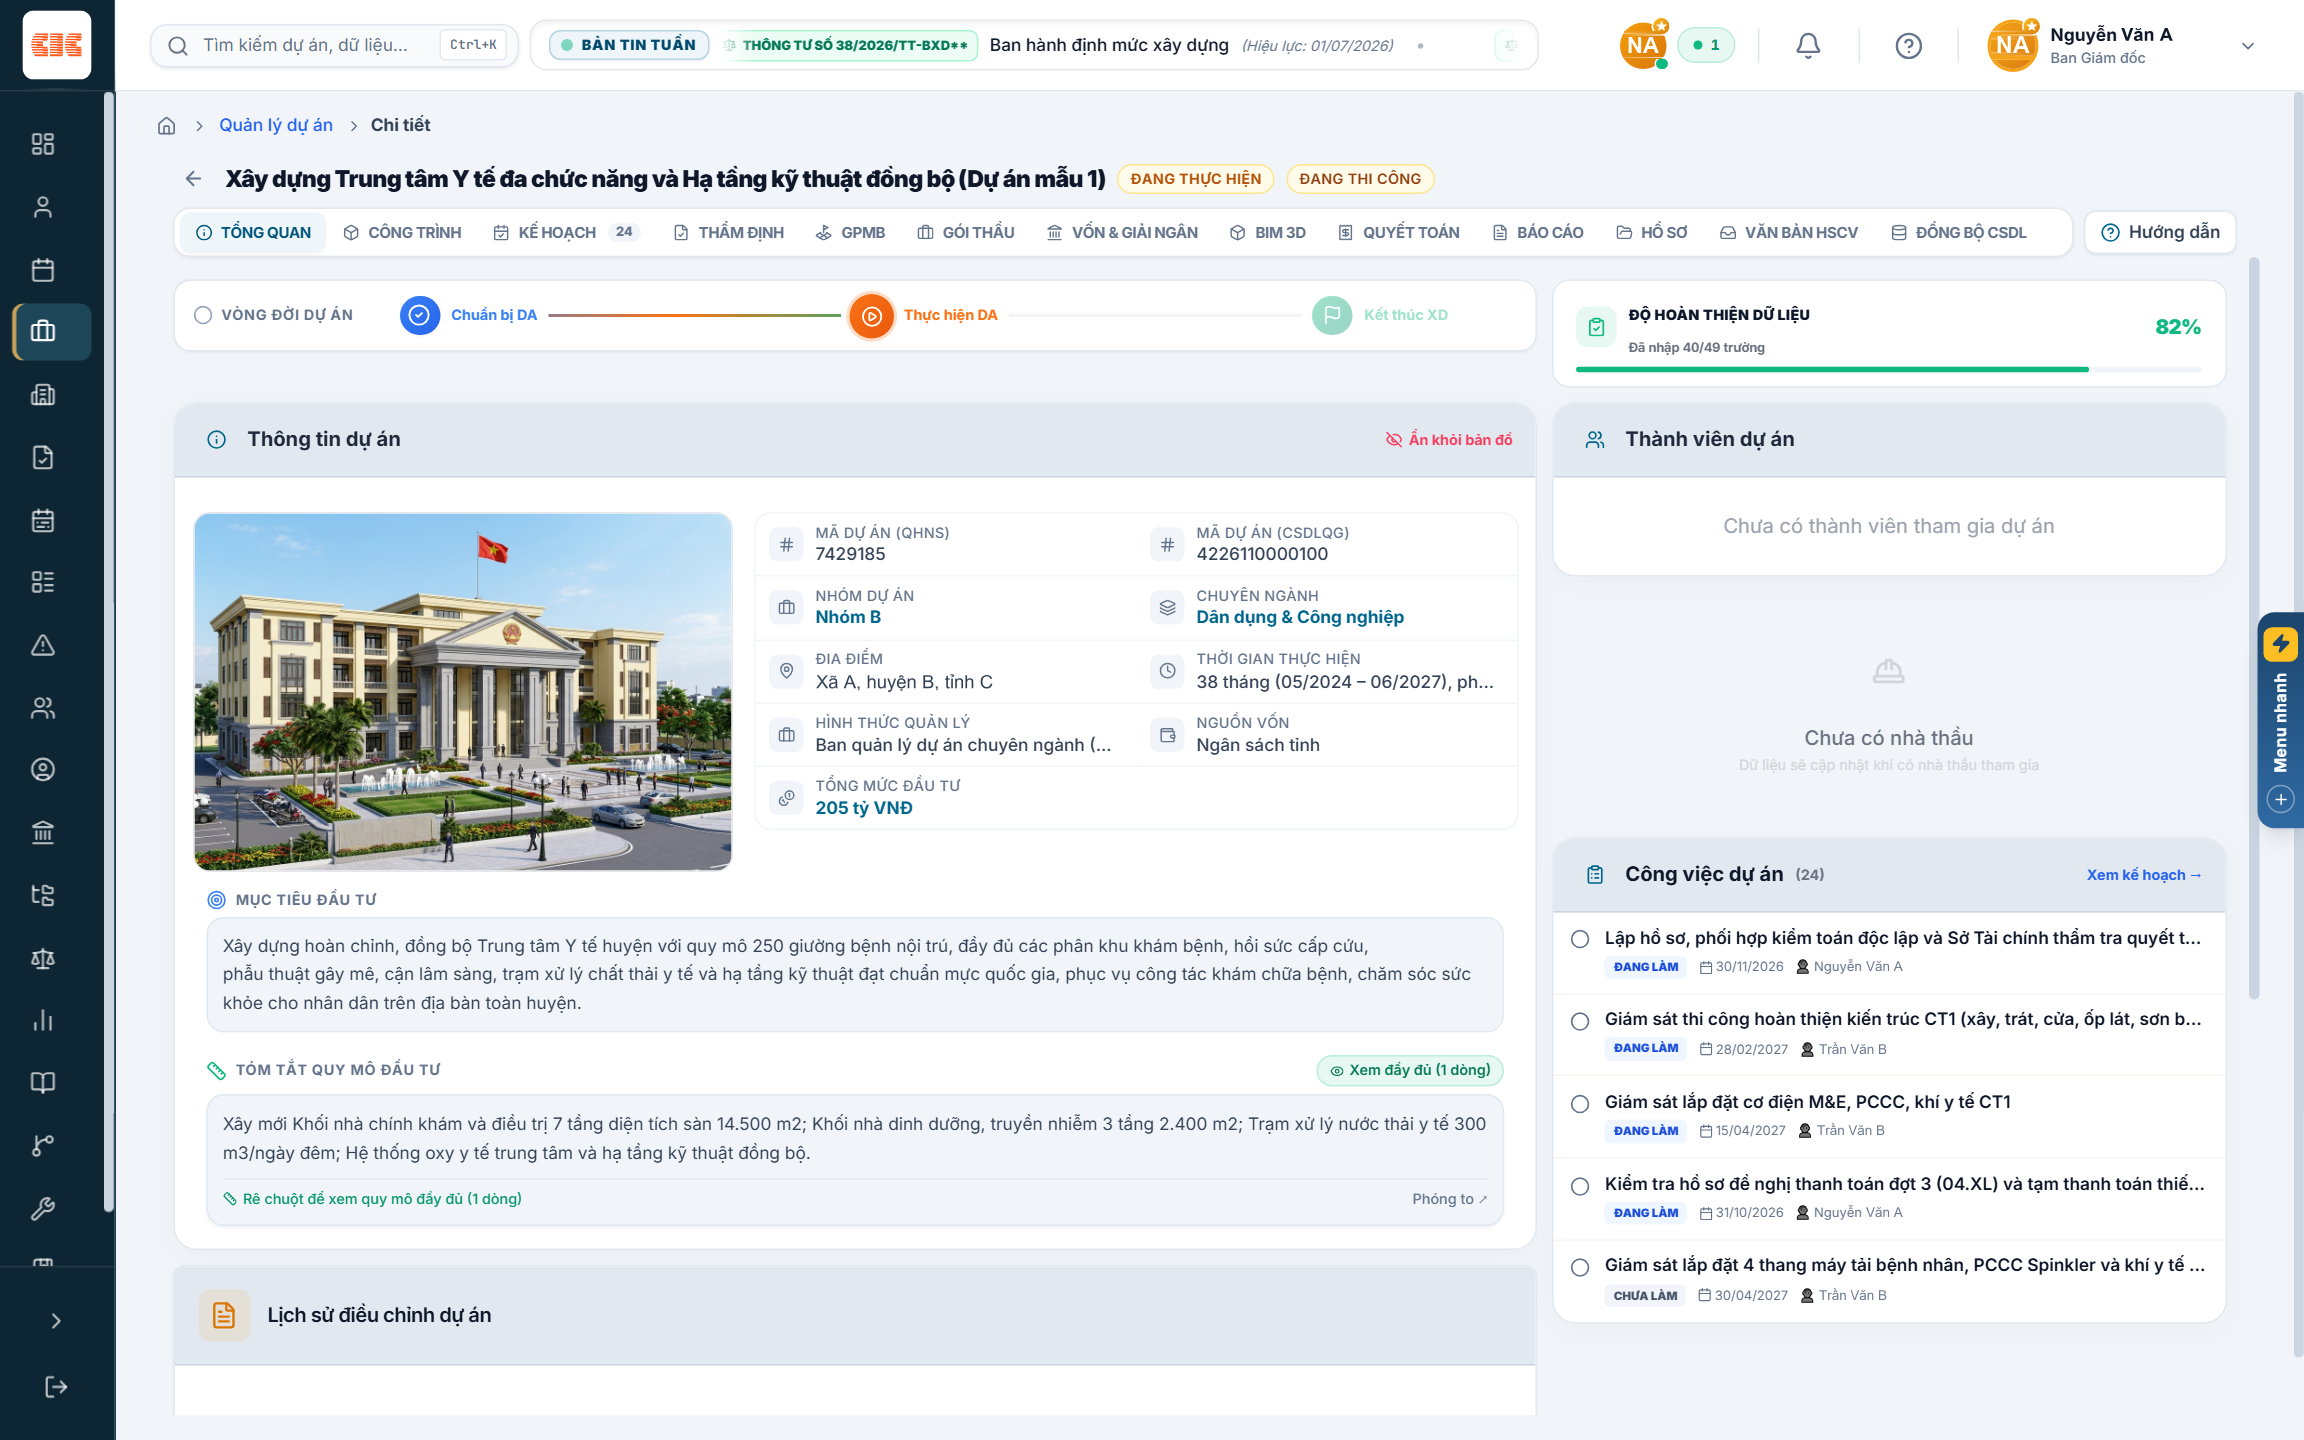Click the logout icon in the sidebar
Image resolution: width=2304 pixels, height=1440 pixels.
click(56, 1386)
